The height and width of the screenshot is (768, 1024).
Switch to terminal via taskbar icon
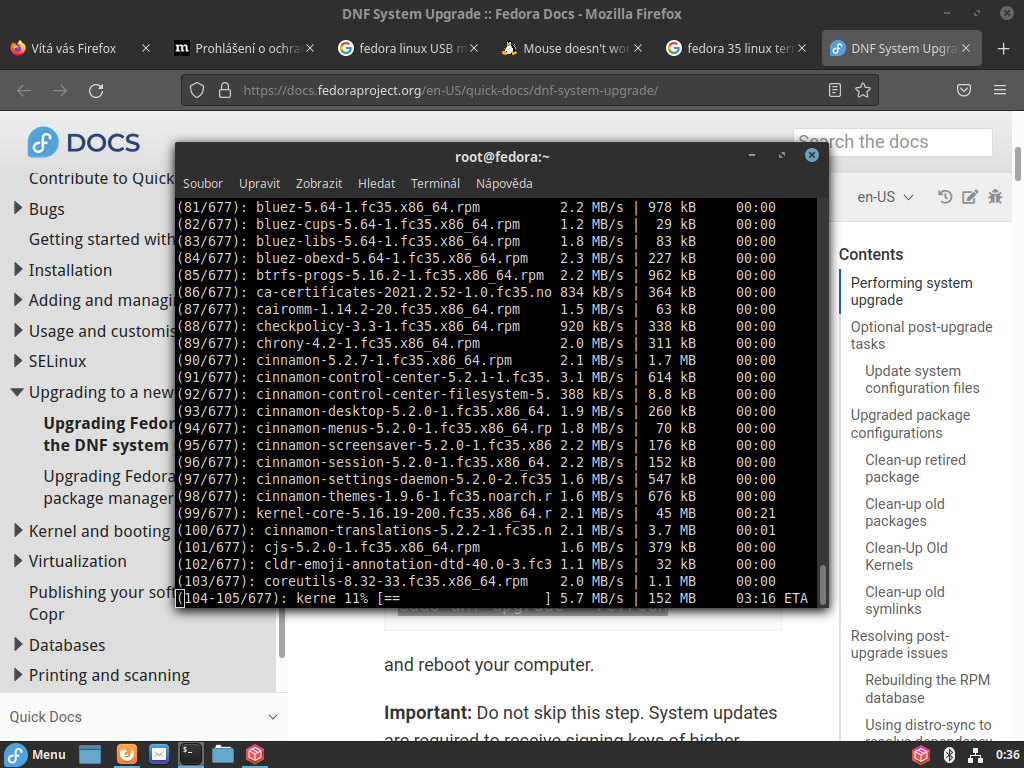click(191, 754)
